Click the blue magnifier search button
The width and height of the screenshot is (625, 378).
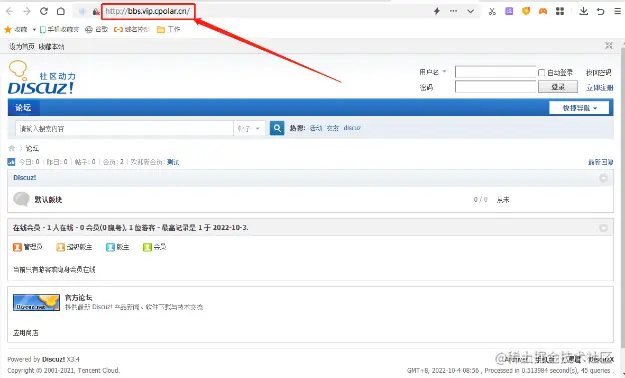[277, 128]
